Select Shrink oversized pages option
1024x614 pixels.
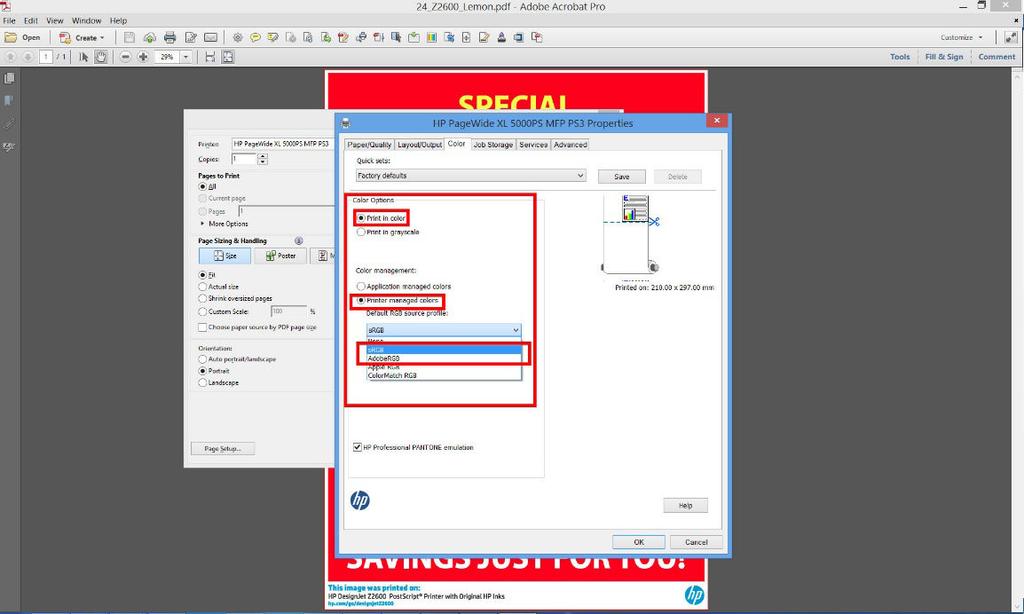click(x=202, y=299)
